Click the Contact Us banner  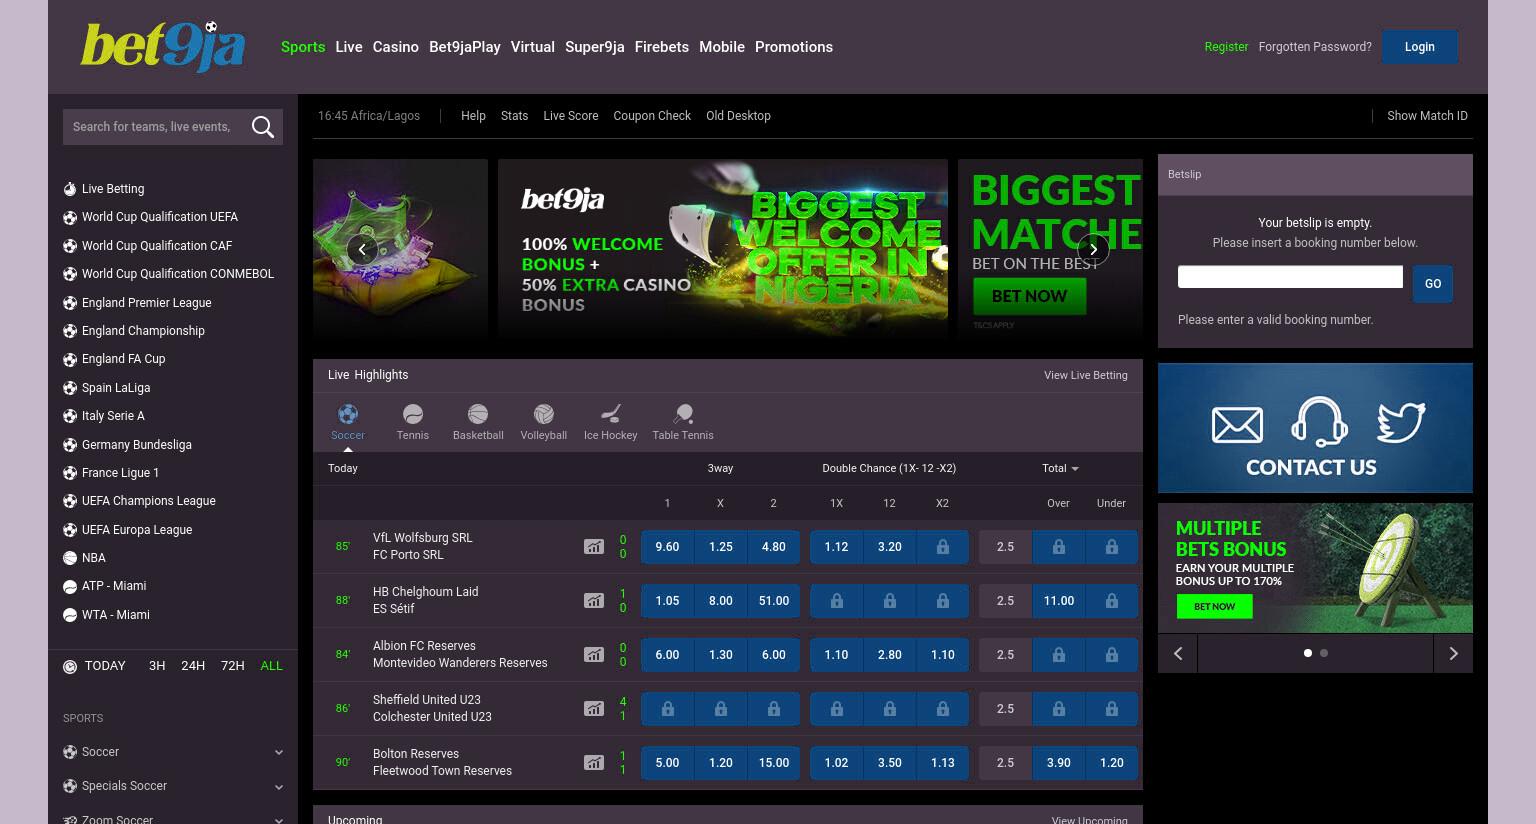pos(1315,428)
